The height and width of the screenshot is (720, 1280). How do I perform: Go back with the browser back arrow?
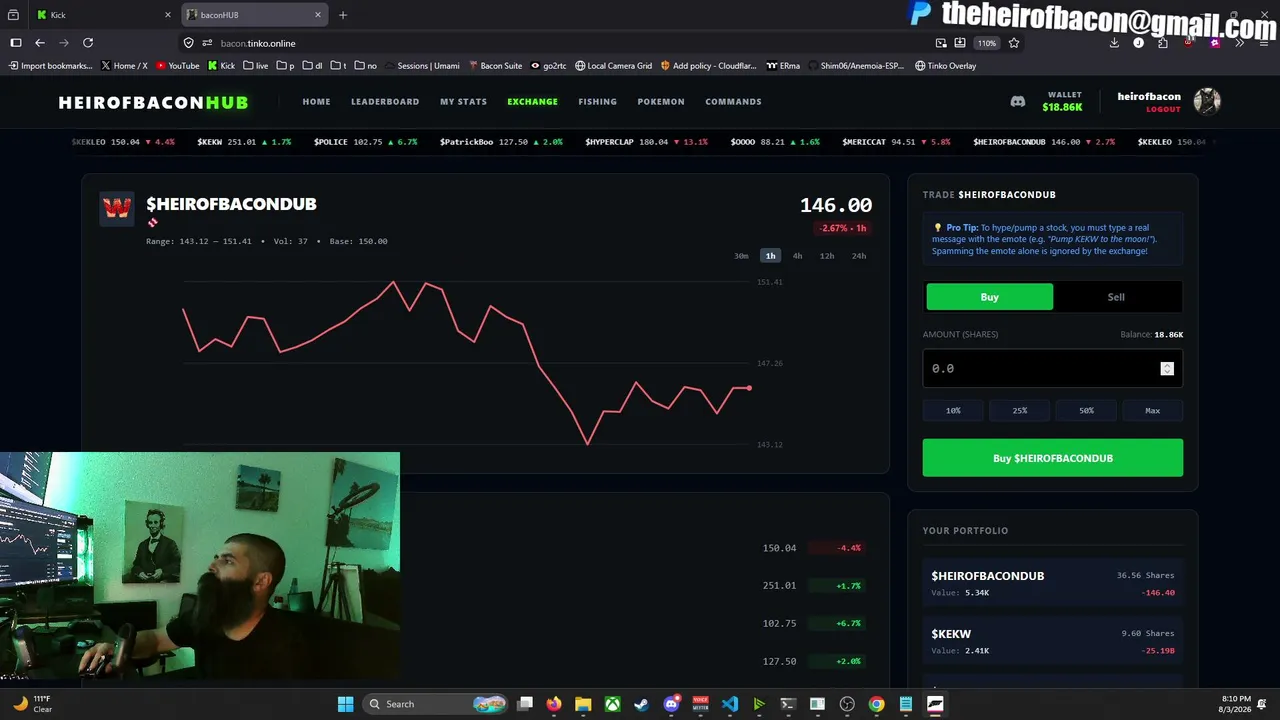[x=40, y=43]
